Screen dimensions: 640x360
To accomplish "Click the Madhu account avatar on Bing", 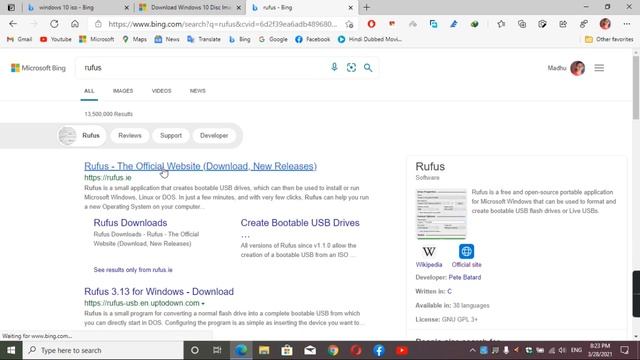I will (577, 68).
